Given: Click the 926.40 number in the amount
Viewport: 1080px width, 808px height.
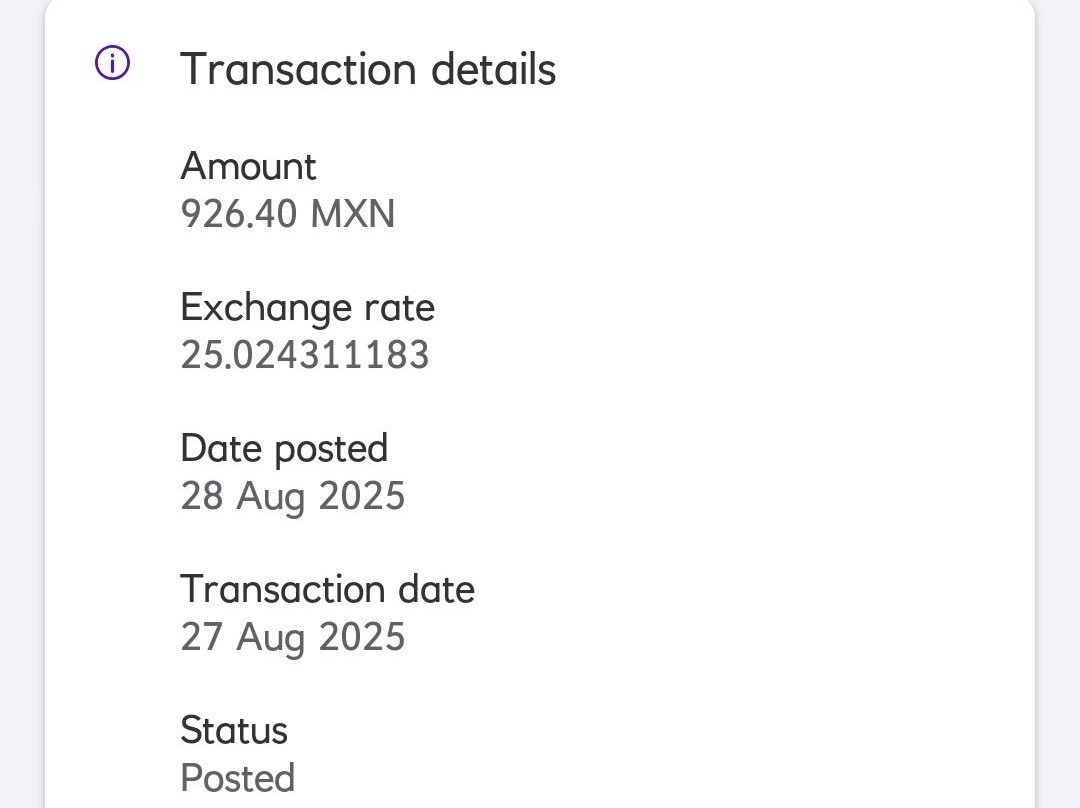Looking at the screenshot, I should 237,214.
